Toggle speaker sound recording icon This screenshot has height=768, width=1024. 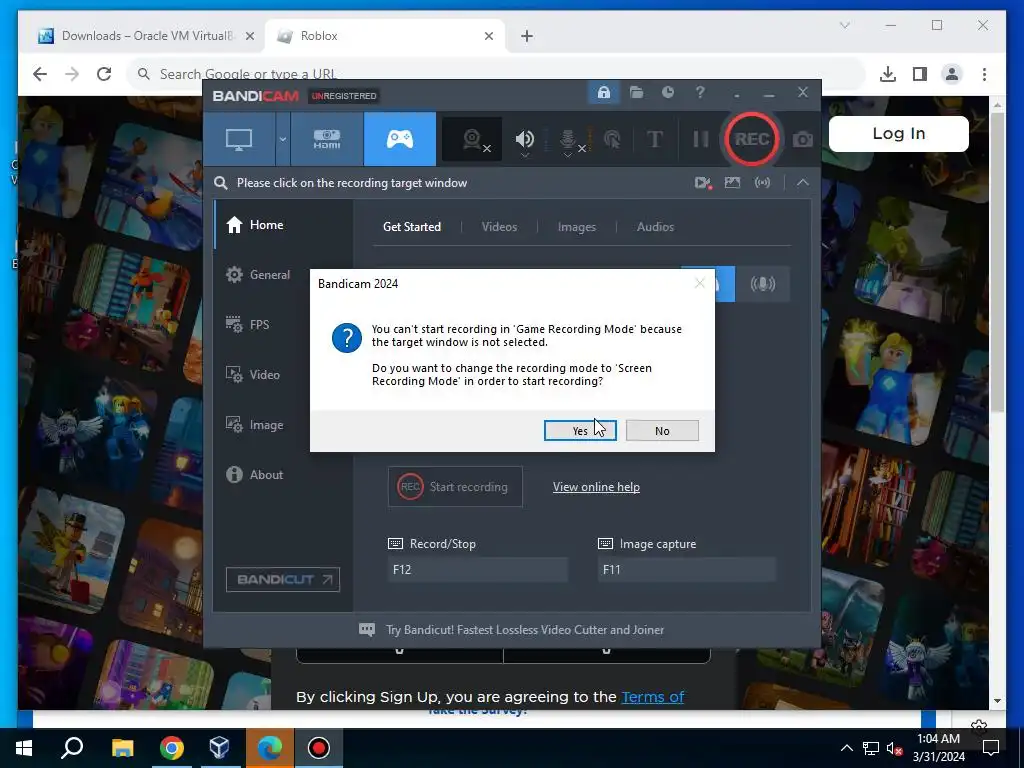click(524, 139)
